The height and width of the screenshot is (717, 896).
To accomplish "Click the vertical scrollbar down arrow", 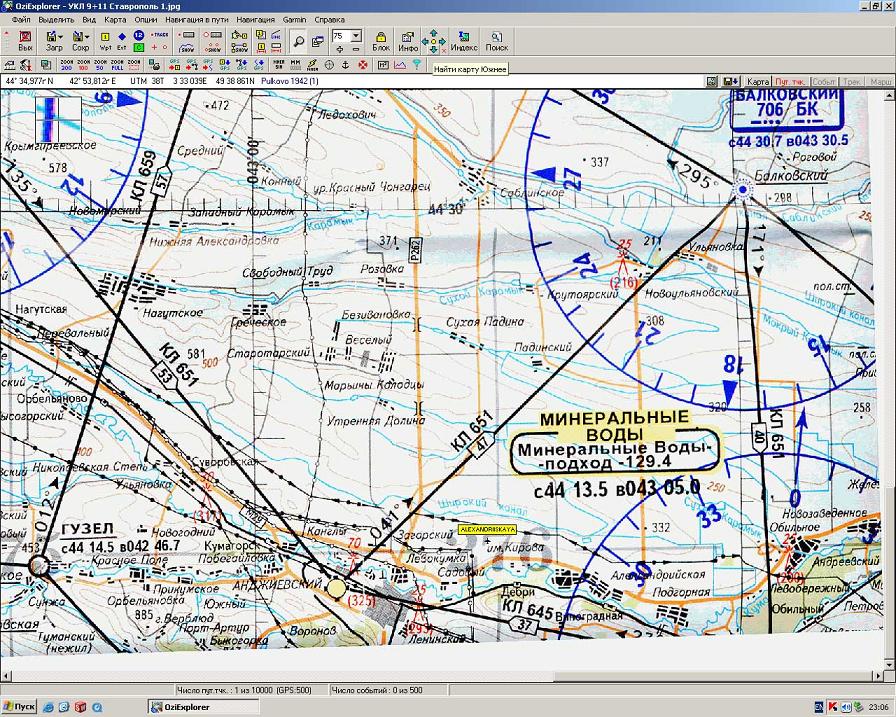I will click(x=889, y=664).
